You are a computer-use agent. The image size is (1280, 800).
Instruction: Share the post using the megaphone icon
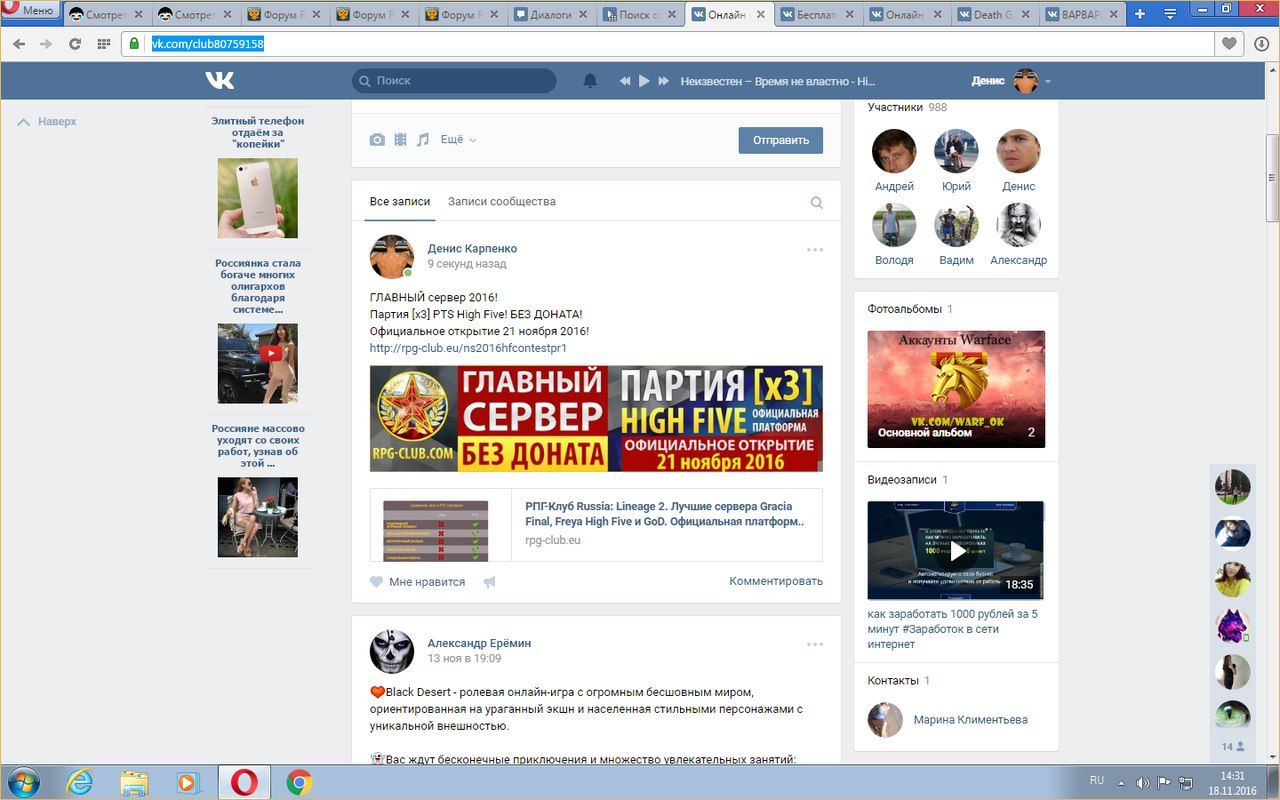coord(490,582)
